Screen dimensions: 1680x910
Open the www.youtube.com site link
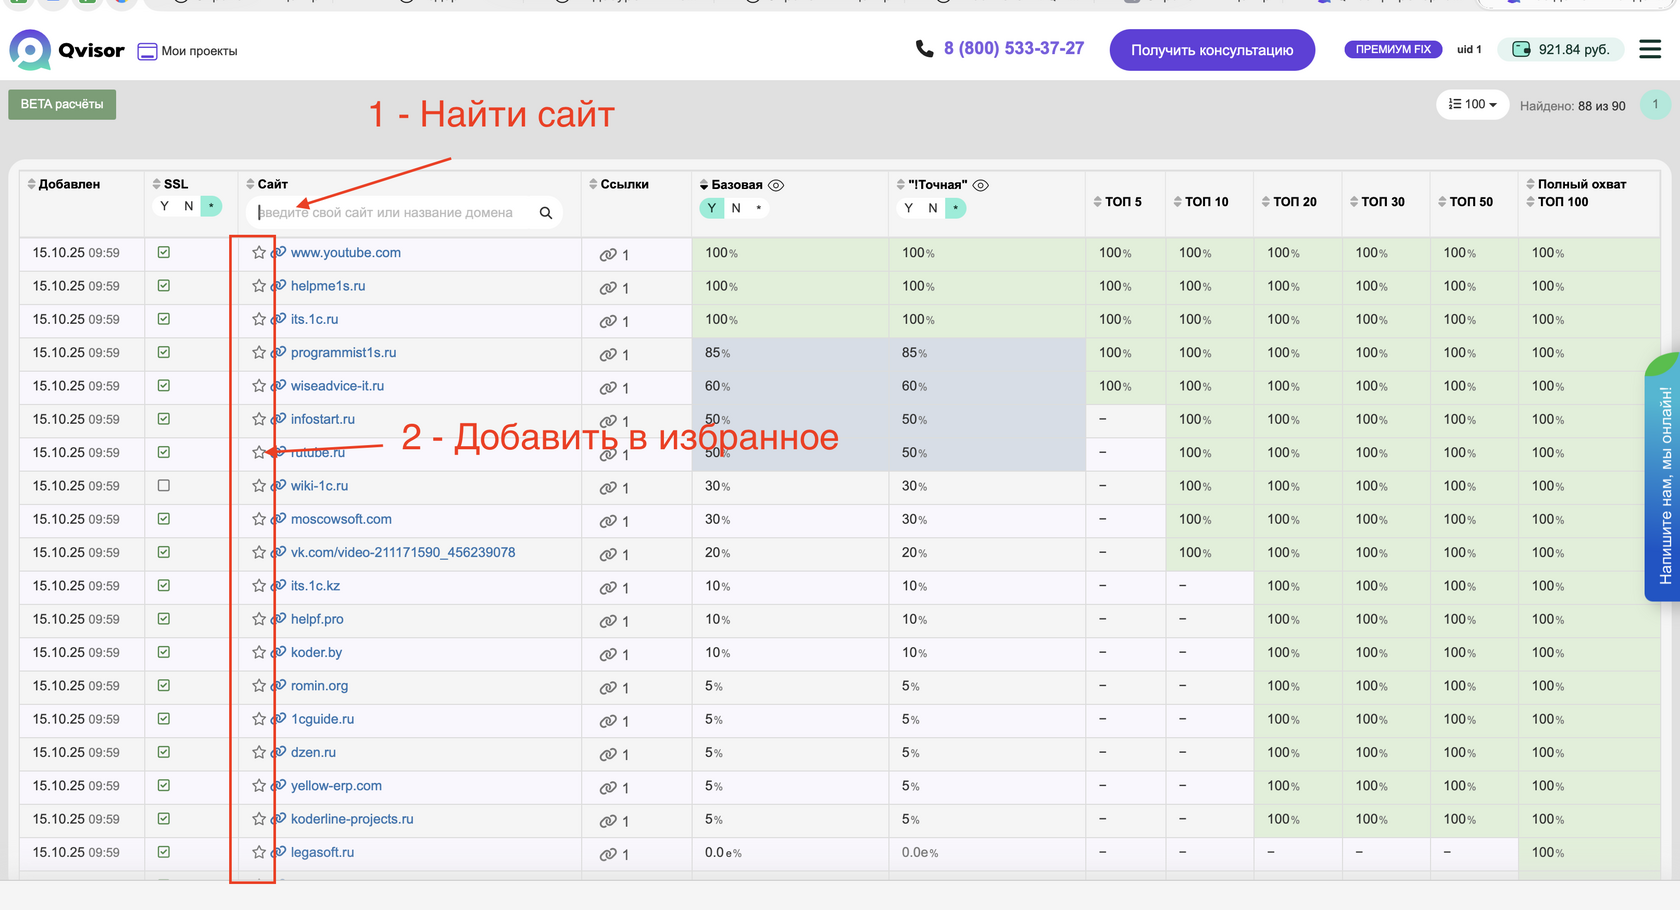pyautogui.click(x=346, y=253)
